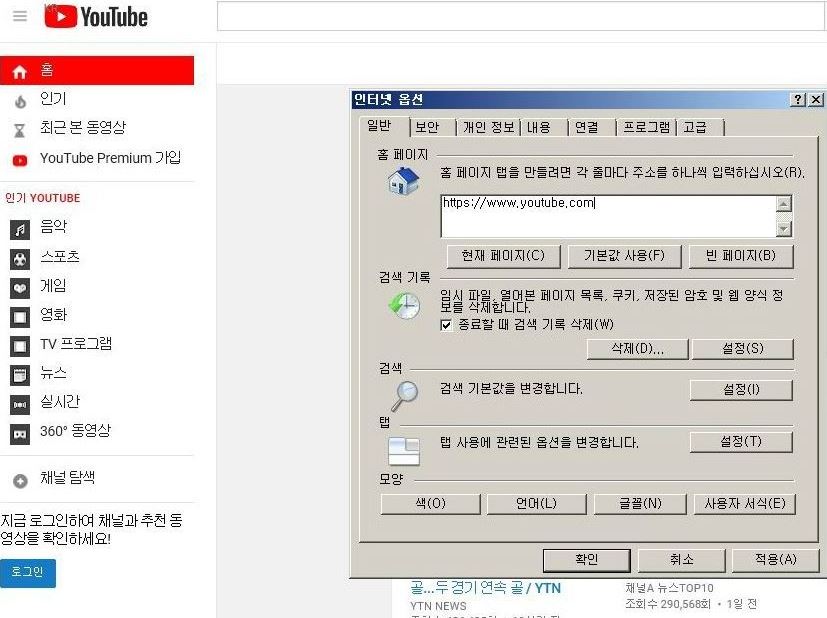The height and width of the screenshot is (618, 827).
Task: Click the 검색 magnifying glass icon
Action: point(405,395)
